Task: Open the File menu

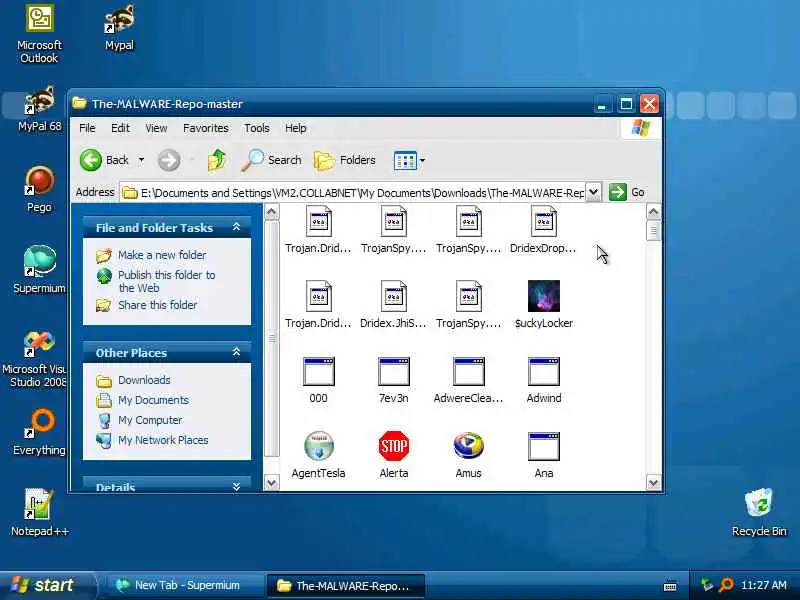Action: 87,128
